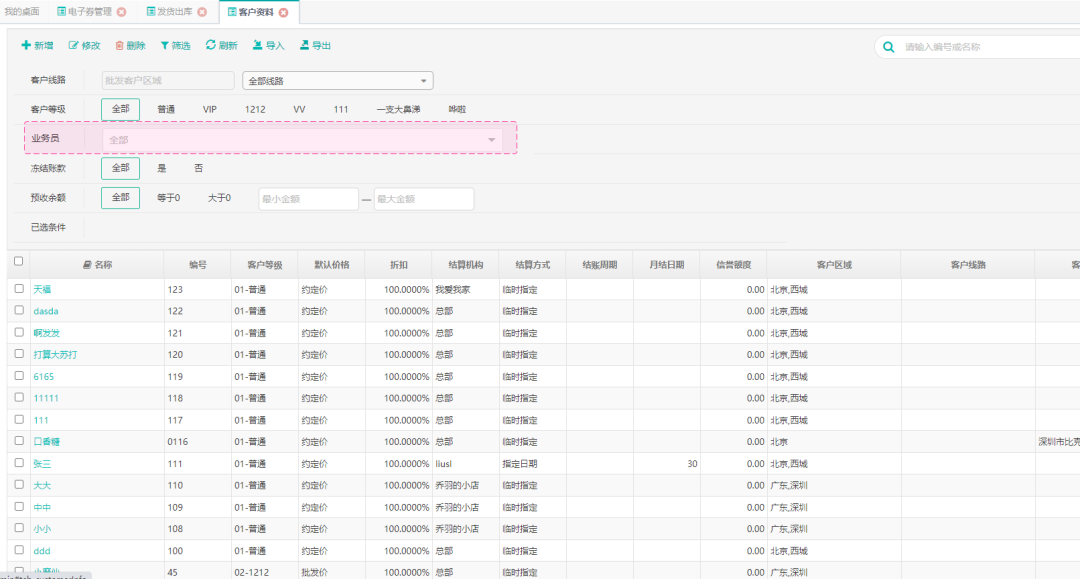This screenshot has height=579, width=1080.
Task: Click the 修改 edit icon in toolbar
Action: point(73,46)
